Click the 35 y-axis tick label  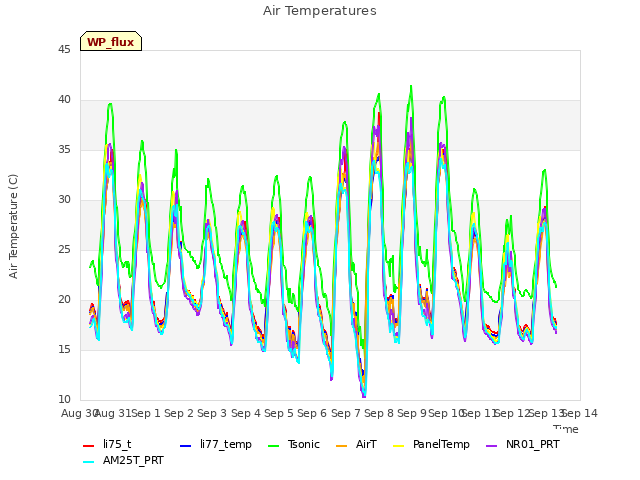pos(64,150)
